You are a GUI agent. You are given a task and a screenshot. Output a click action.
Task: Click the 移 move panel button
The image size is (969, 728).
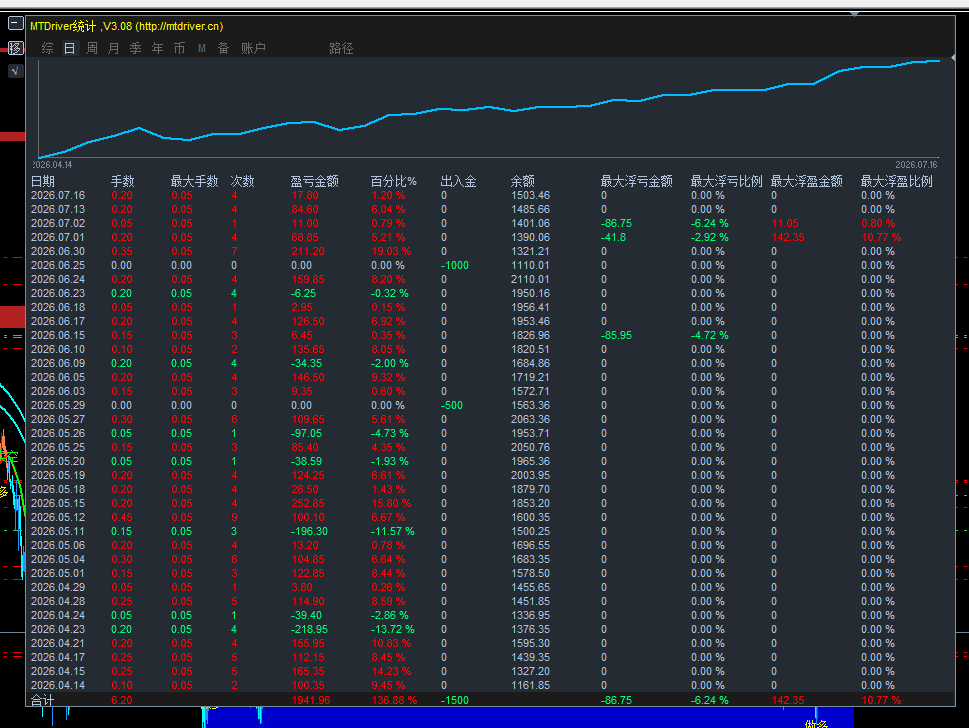15,48
